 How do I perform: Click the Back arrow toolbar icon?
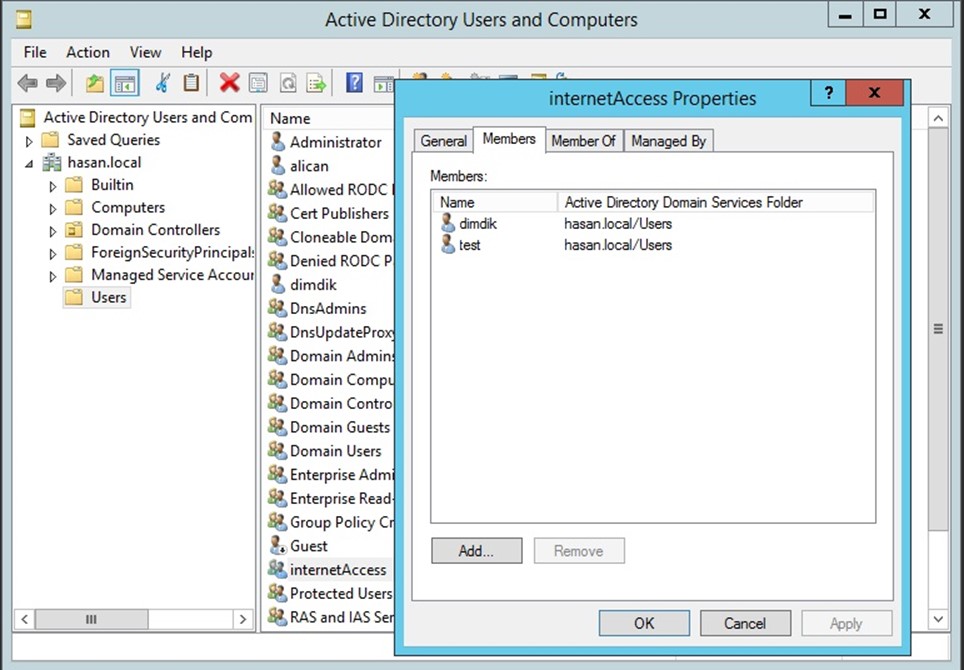(x=28, y=83)
